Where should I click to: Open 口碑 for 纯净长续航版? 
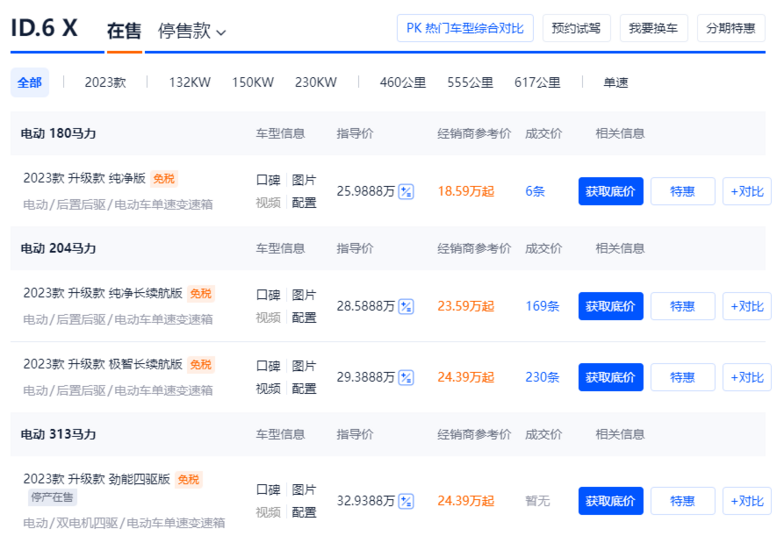pyautogui.click(x=268, y=295)
